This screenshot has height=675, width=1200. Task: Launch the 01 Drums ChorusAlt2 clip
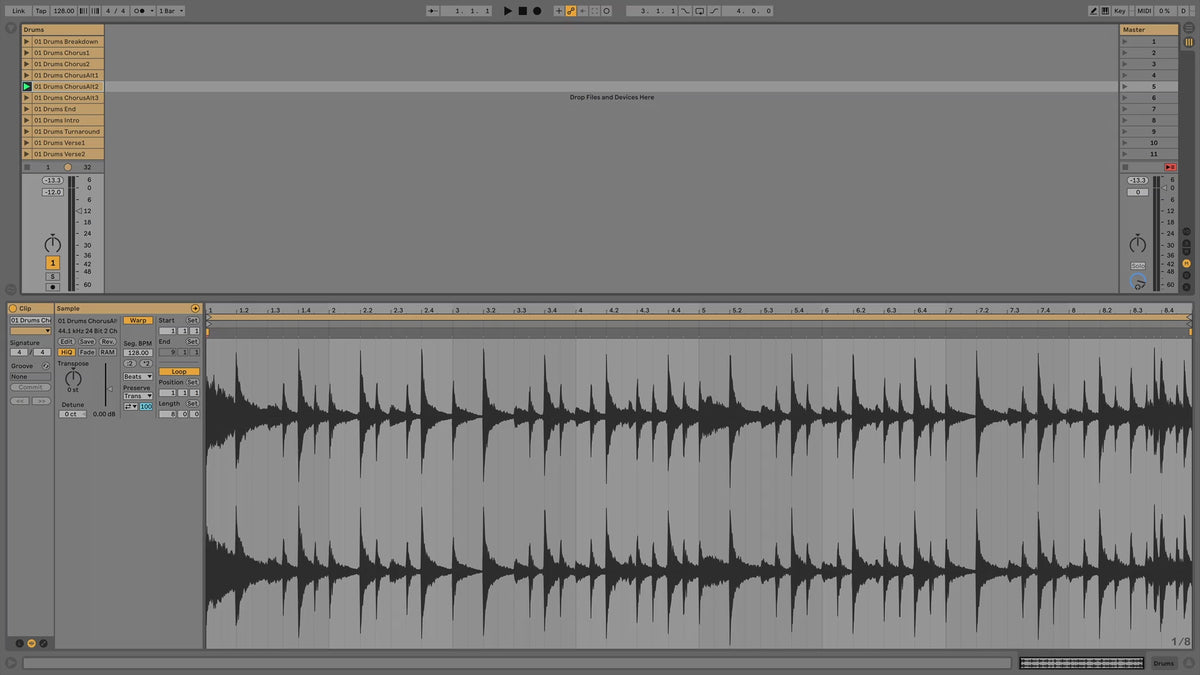27,87
